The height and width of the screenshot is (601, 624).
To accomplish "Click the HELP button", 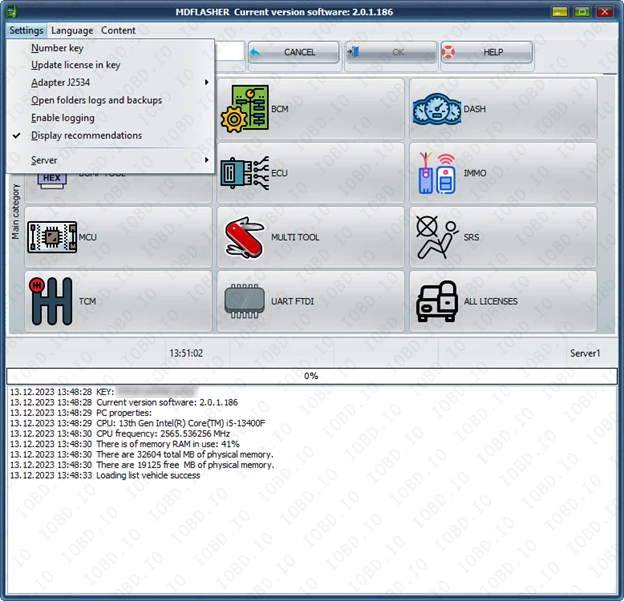I will coord(486,52).
